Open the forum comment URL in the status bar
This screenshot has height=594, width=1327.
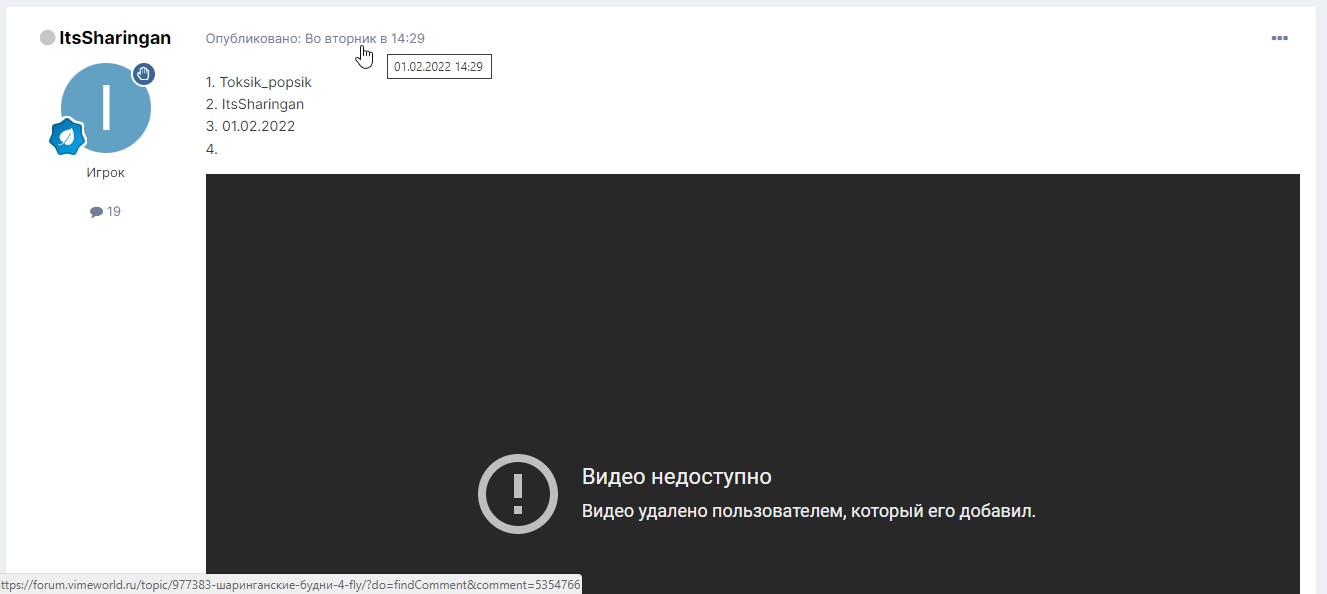click(x=290, y=585)
